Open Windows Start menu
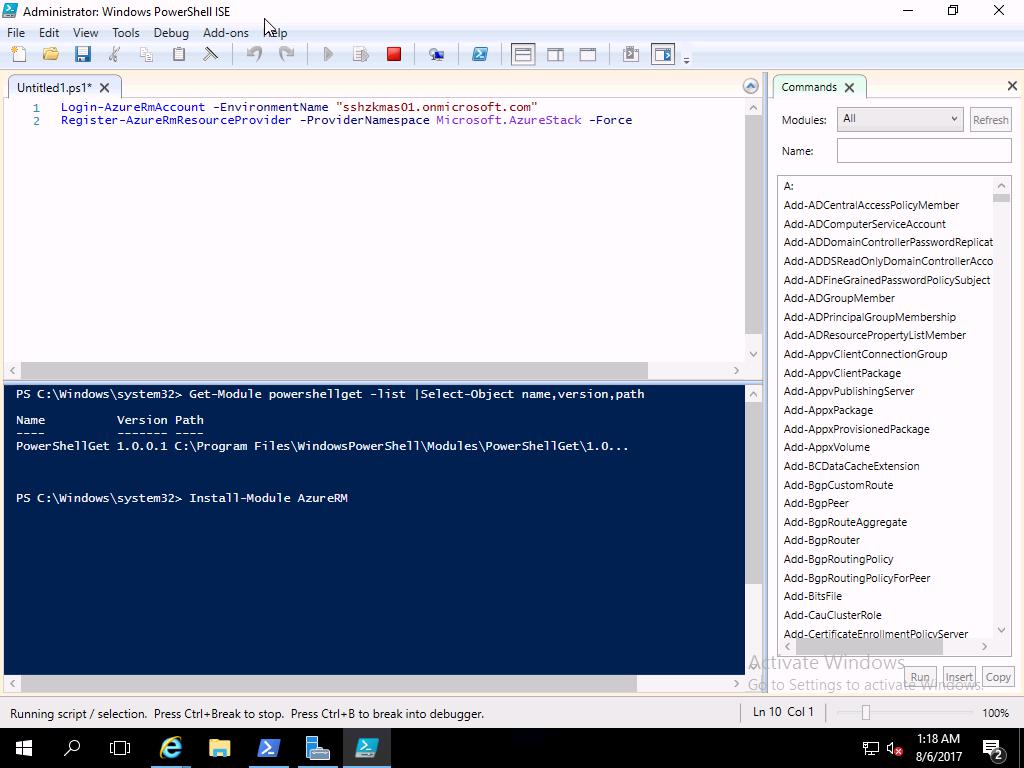This screenshot has width=1024, height=768. point(24,748)
